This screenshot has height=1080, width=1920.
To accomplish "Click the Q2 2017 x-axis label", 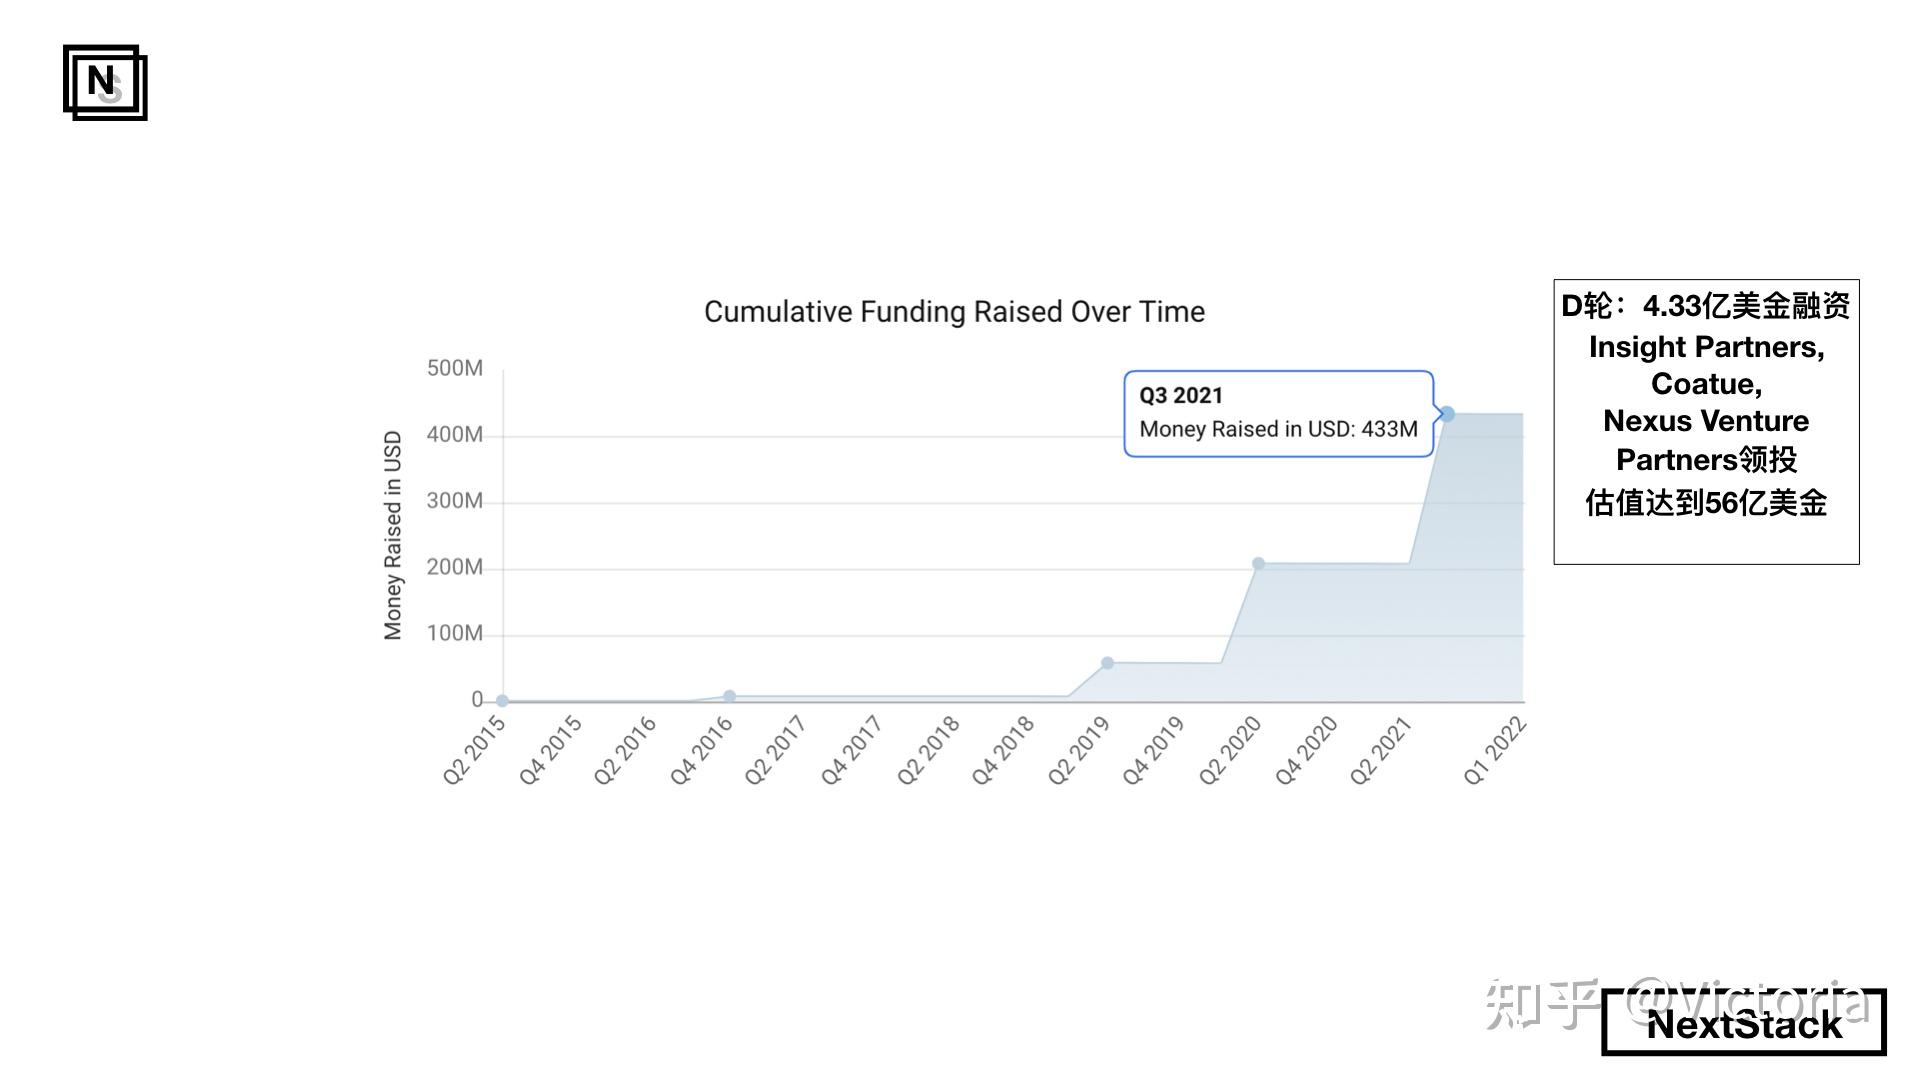I will point(775,750).
